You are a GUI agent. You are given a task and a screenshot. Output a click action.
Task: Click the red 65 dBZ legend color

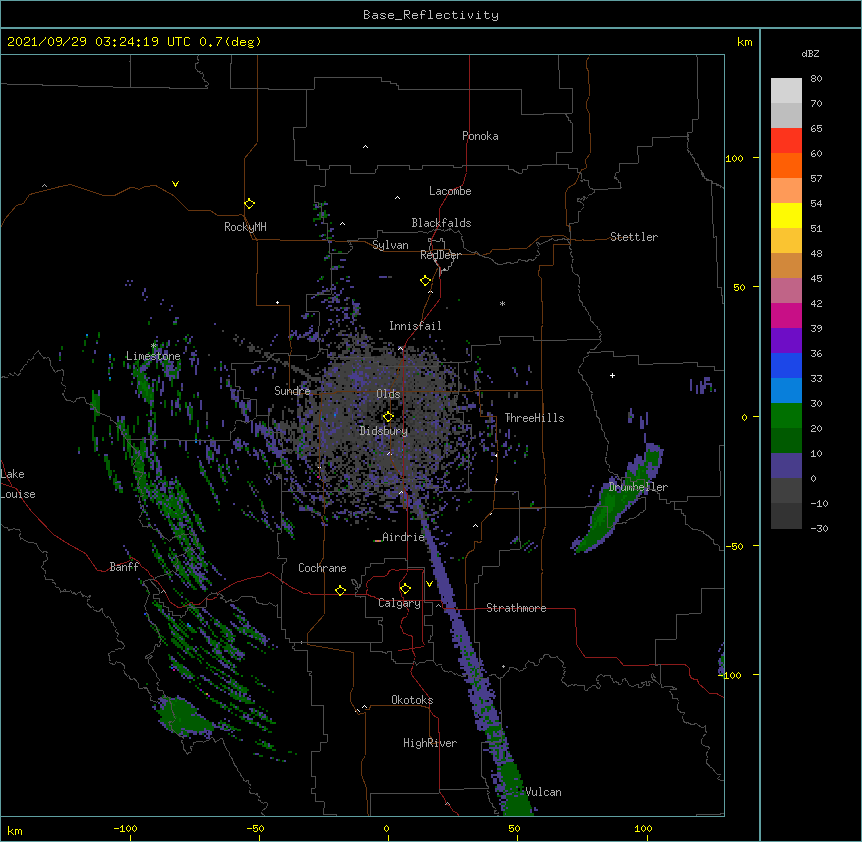point(786,140)
